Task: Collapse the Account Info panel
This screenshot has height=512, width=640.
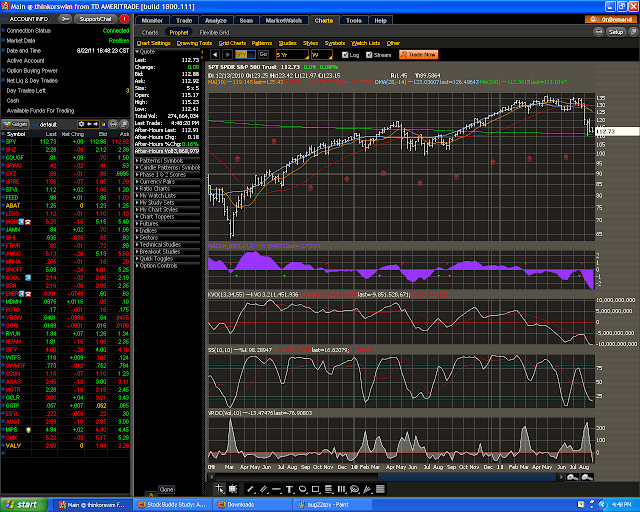Action: click(4, 19)
